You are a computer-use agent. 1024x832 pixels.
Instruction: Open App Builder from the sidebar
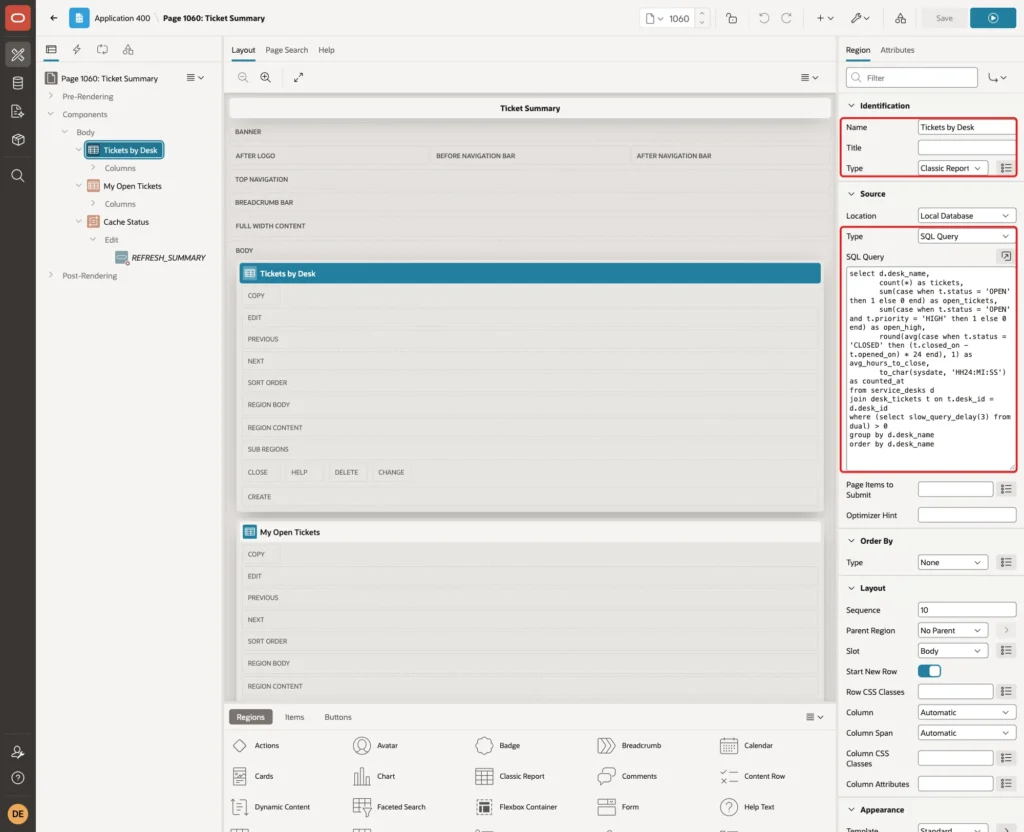click(18, 55)
